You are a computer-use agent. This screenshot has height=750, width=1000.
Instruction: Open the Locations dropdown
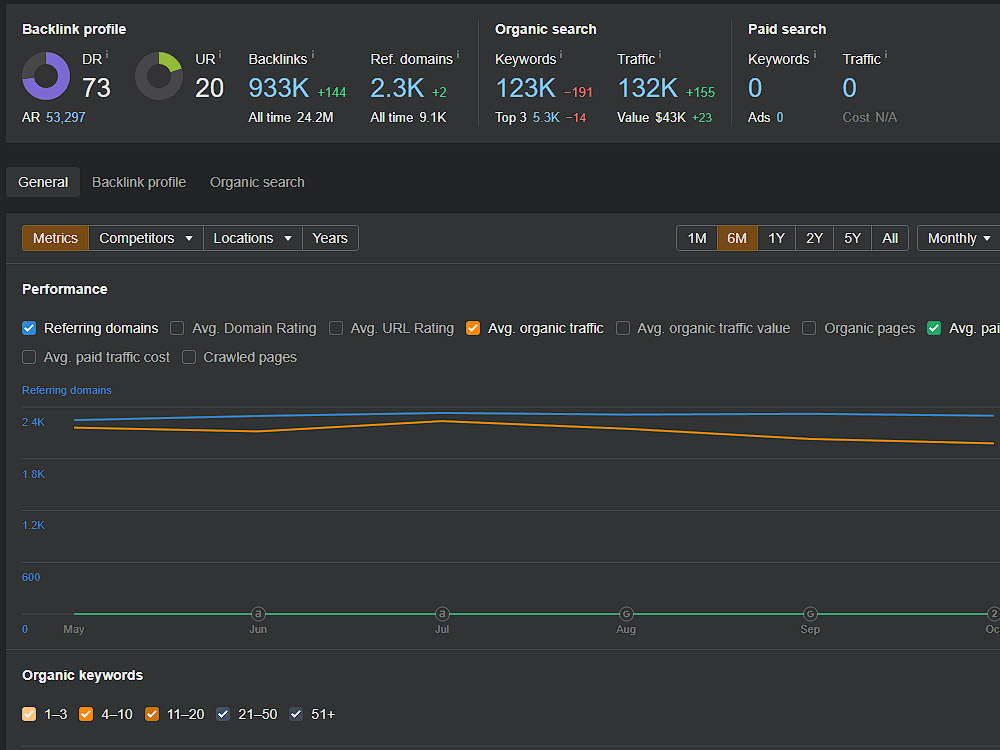[253, 238]
